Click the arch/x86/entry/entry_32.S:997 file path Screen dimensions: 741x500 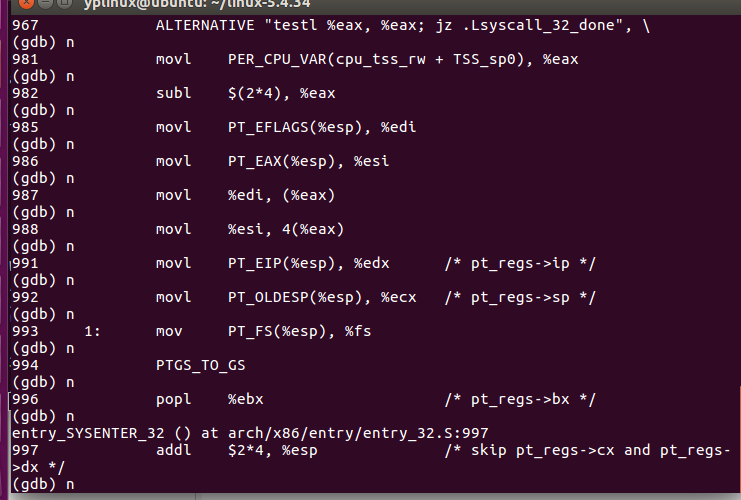point(358,433)
